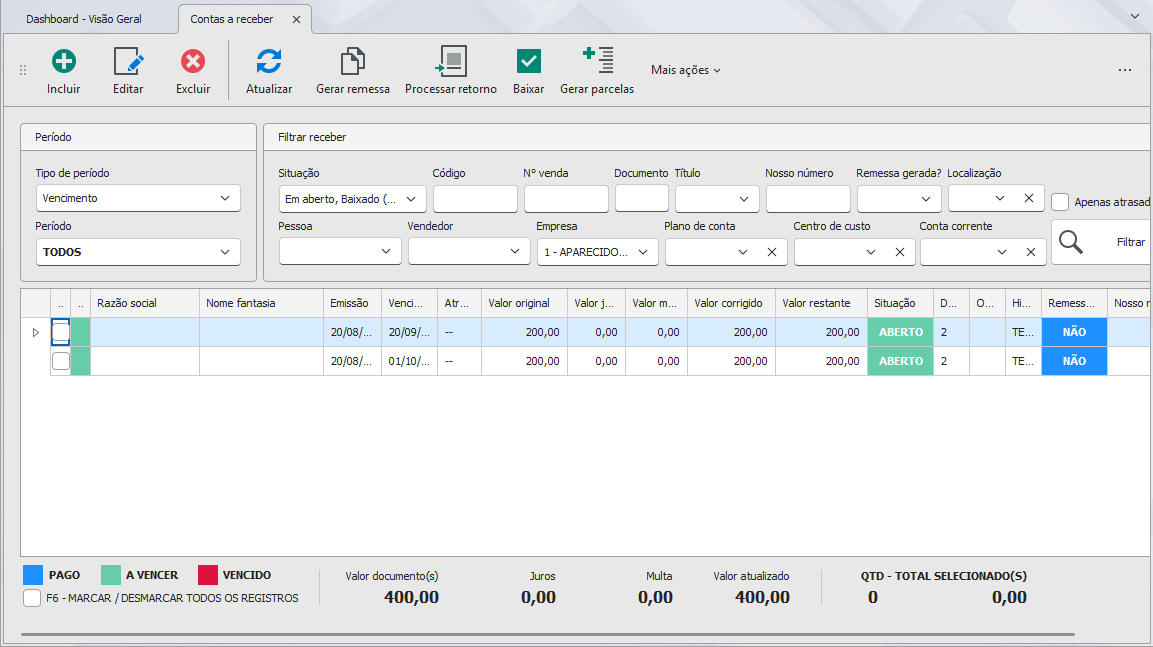Image resolution: width=1153 pixels, height=647 pixels.
Task: Click the Código input field
Action: [x=475, y=199]
